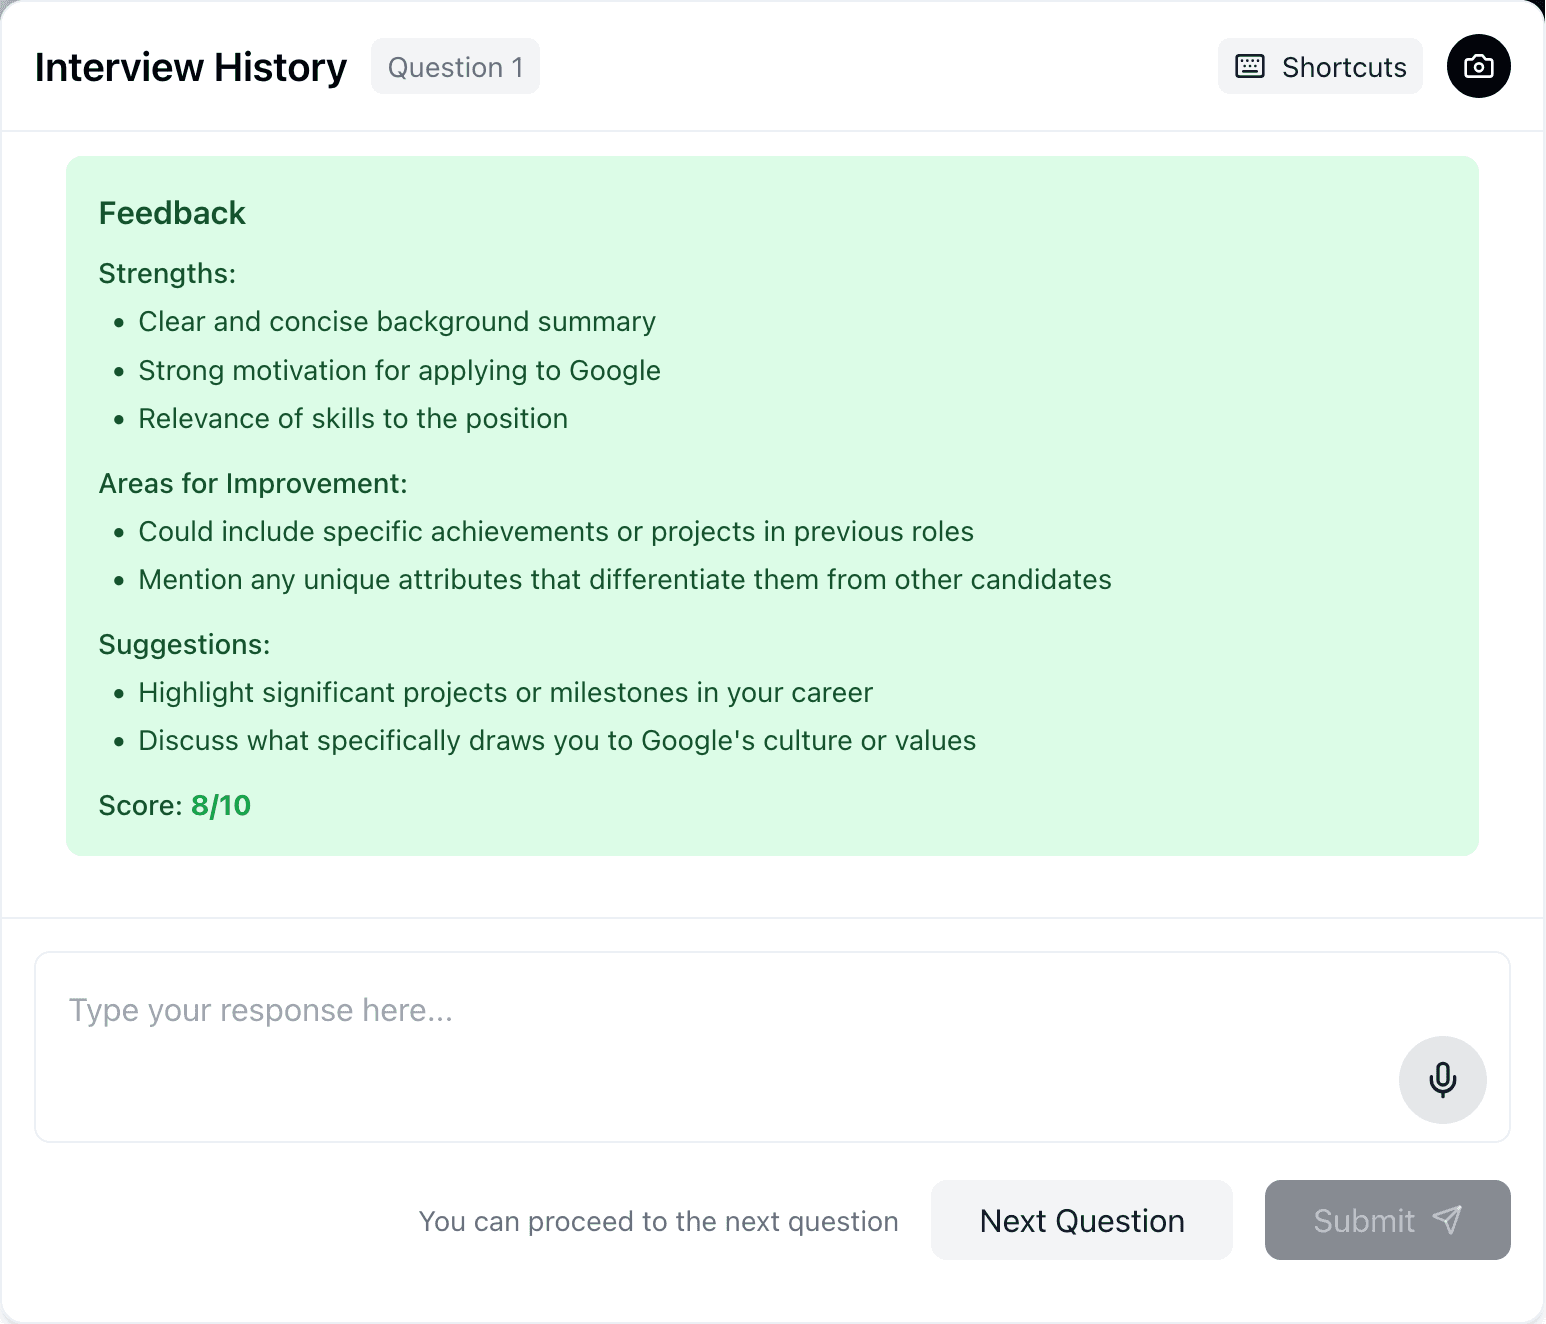Click 'Clear and concise background summary' bullet
Image resolution: width=1546 pixels, height=1324 pixels.
(397, 321)
